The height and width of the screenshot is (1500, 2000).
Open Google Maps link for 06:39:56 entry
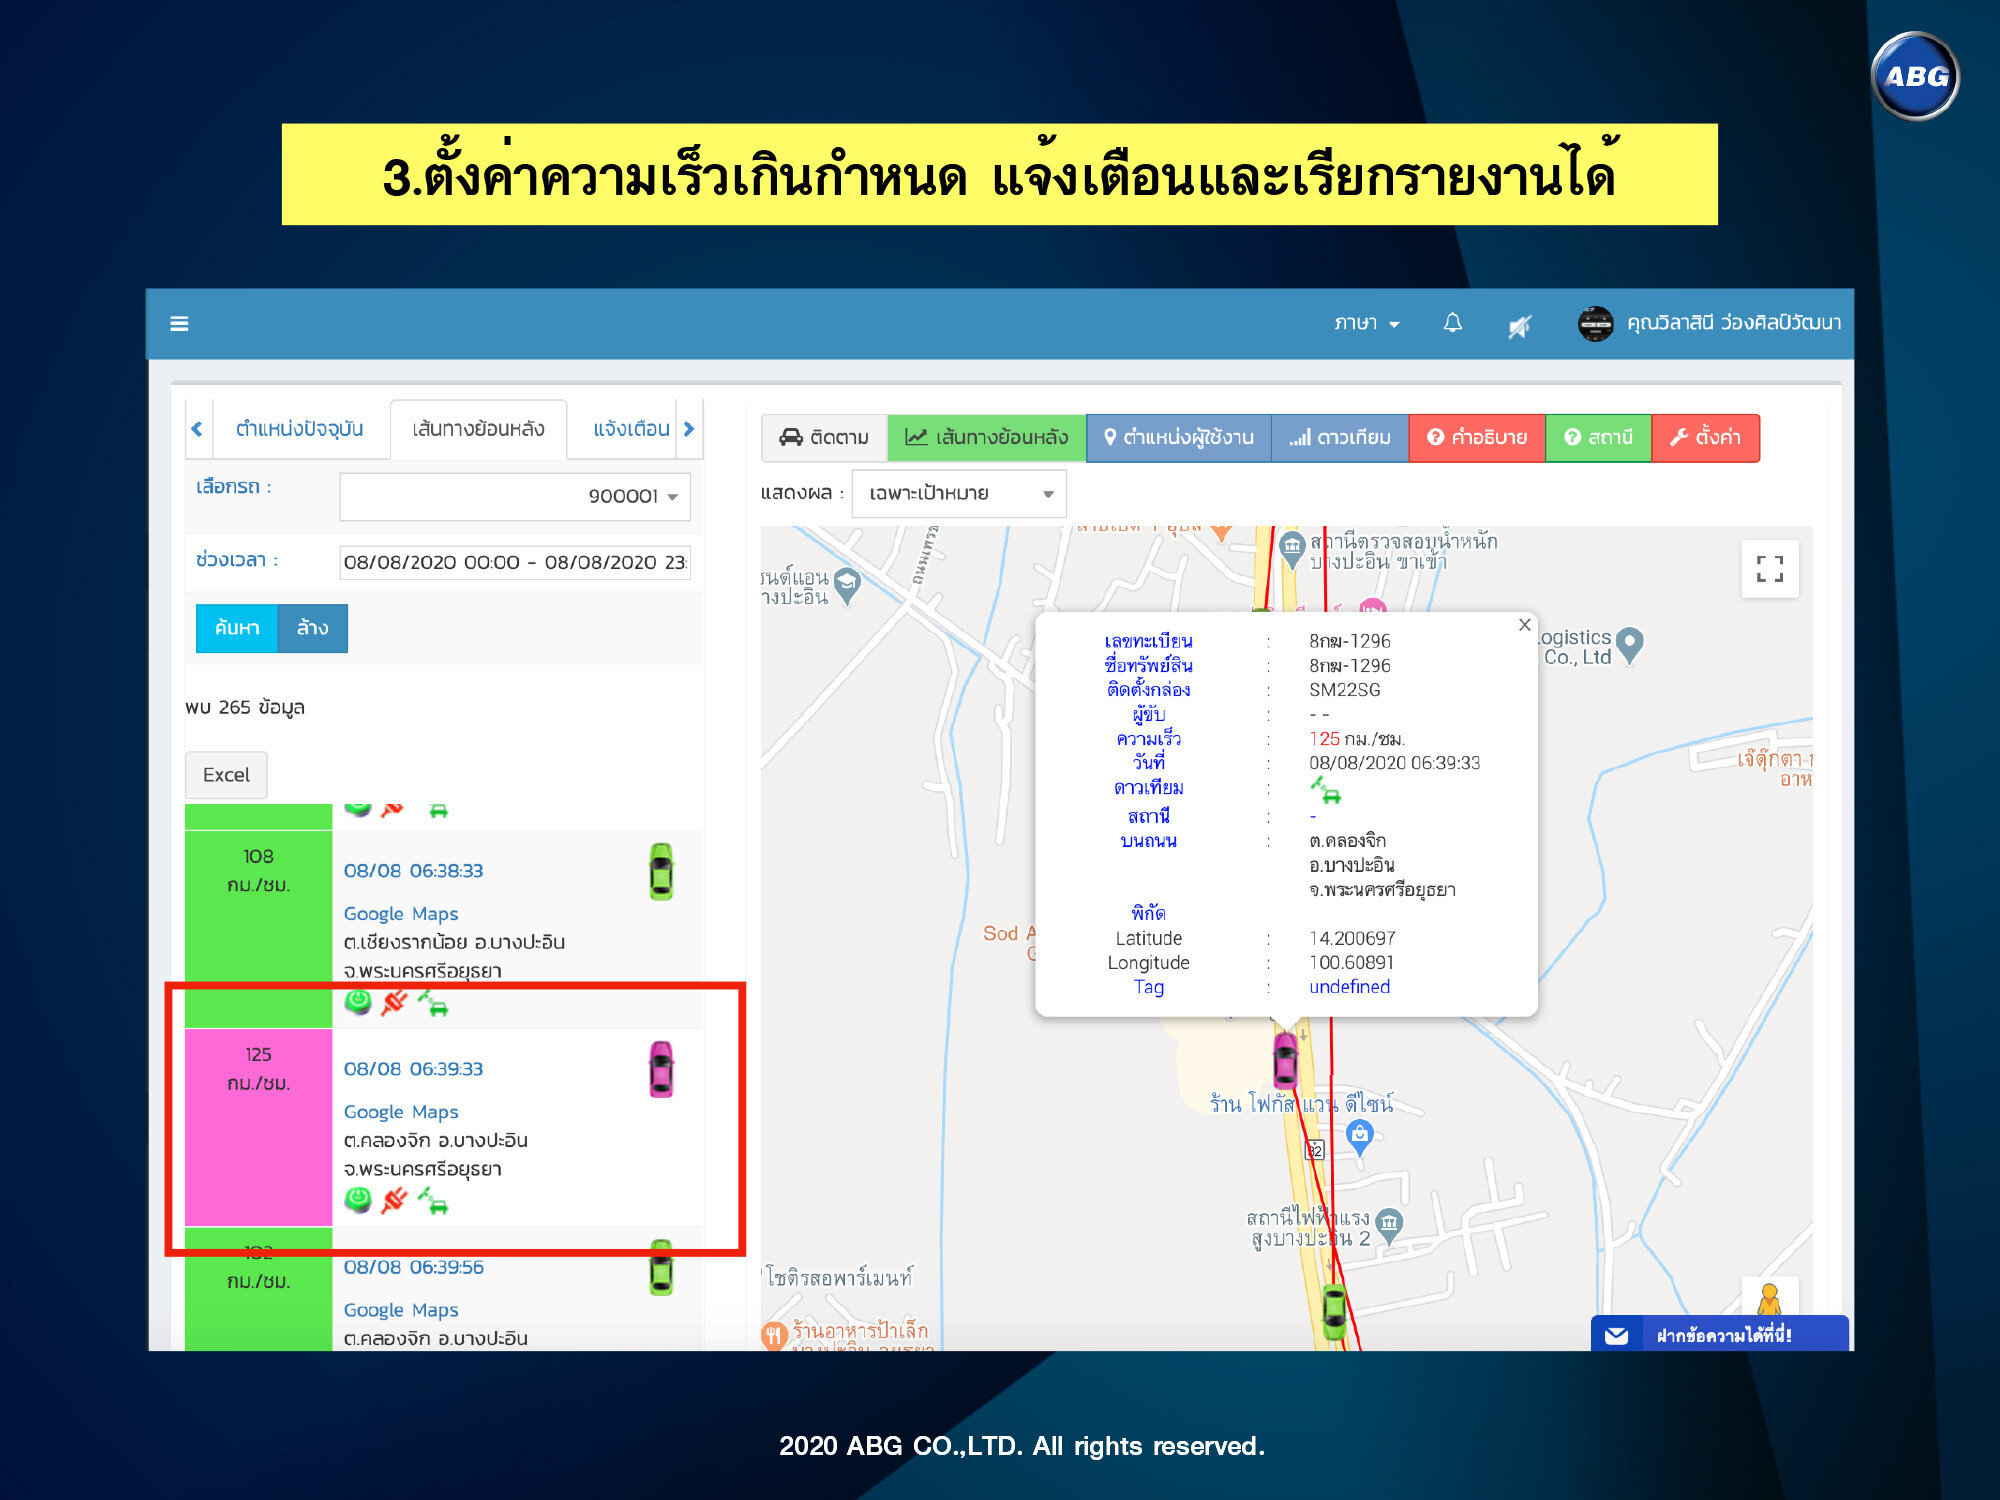(x=401, y=1310)
